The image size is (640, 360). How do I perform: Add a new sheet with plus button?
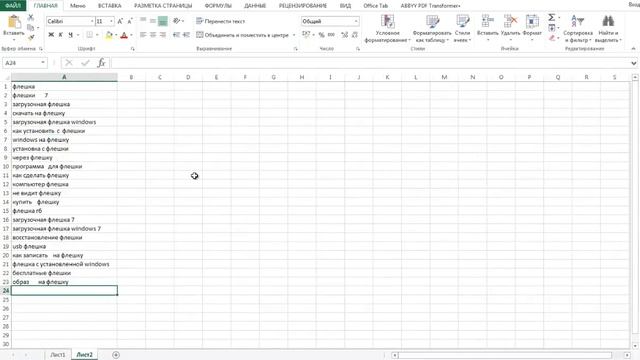pos(116,355)
